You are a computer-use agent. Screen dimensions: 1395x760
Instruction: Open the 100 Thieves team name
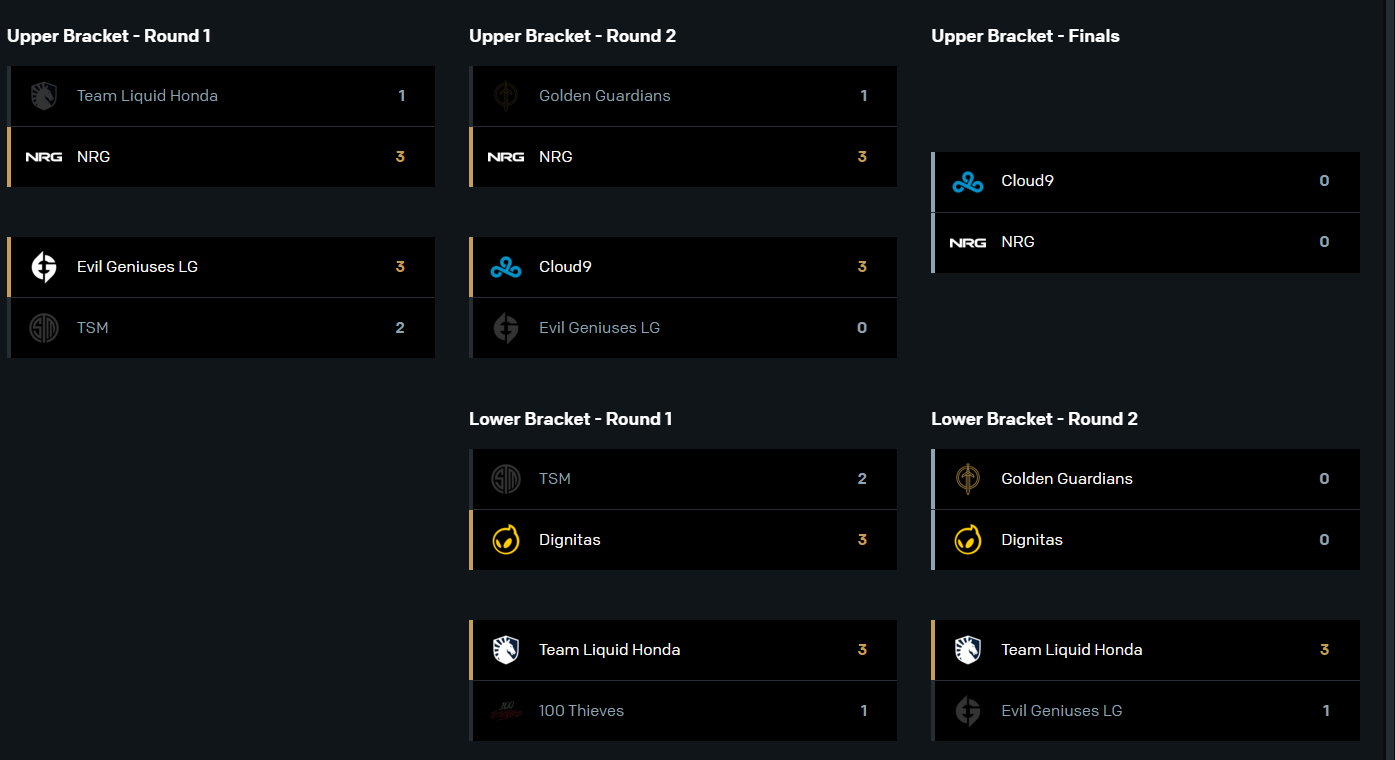[581, 711]
